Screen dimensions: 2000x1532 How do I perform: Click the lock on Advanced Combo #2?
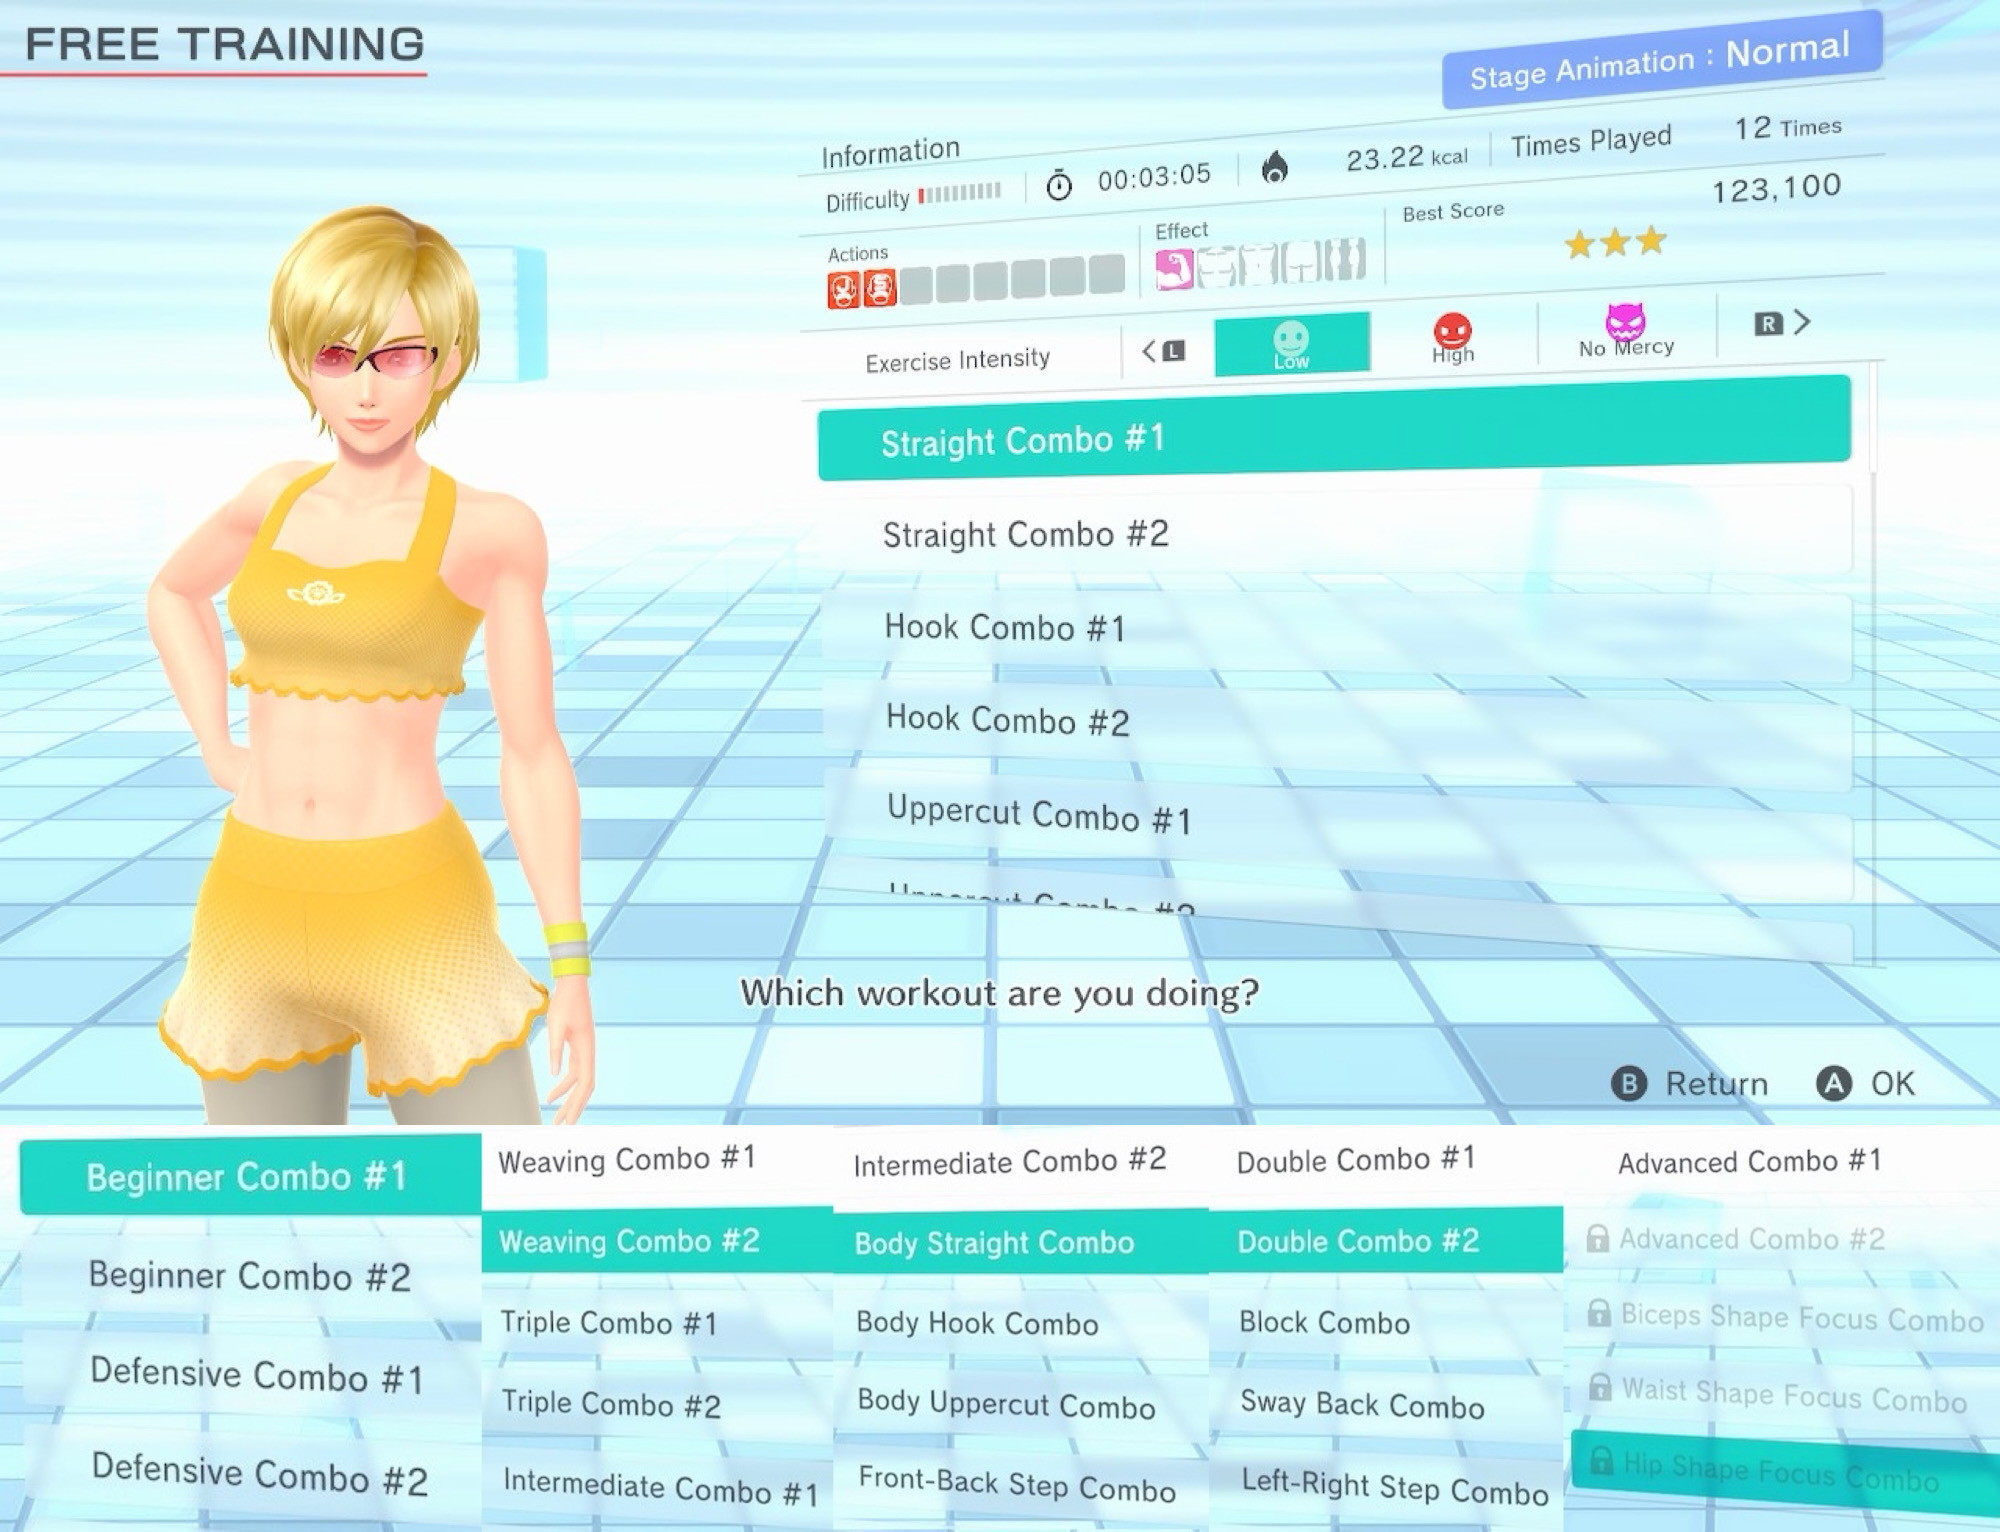(1597, 1239)
